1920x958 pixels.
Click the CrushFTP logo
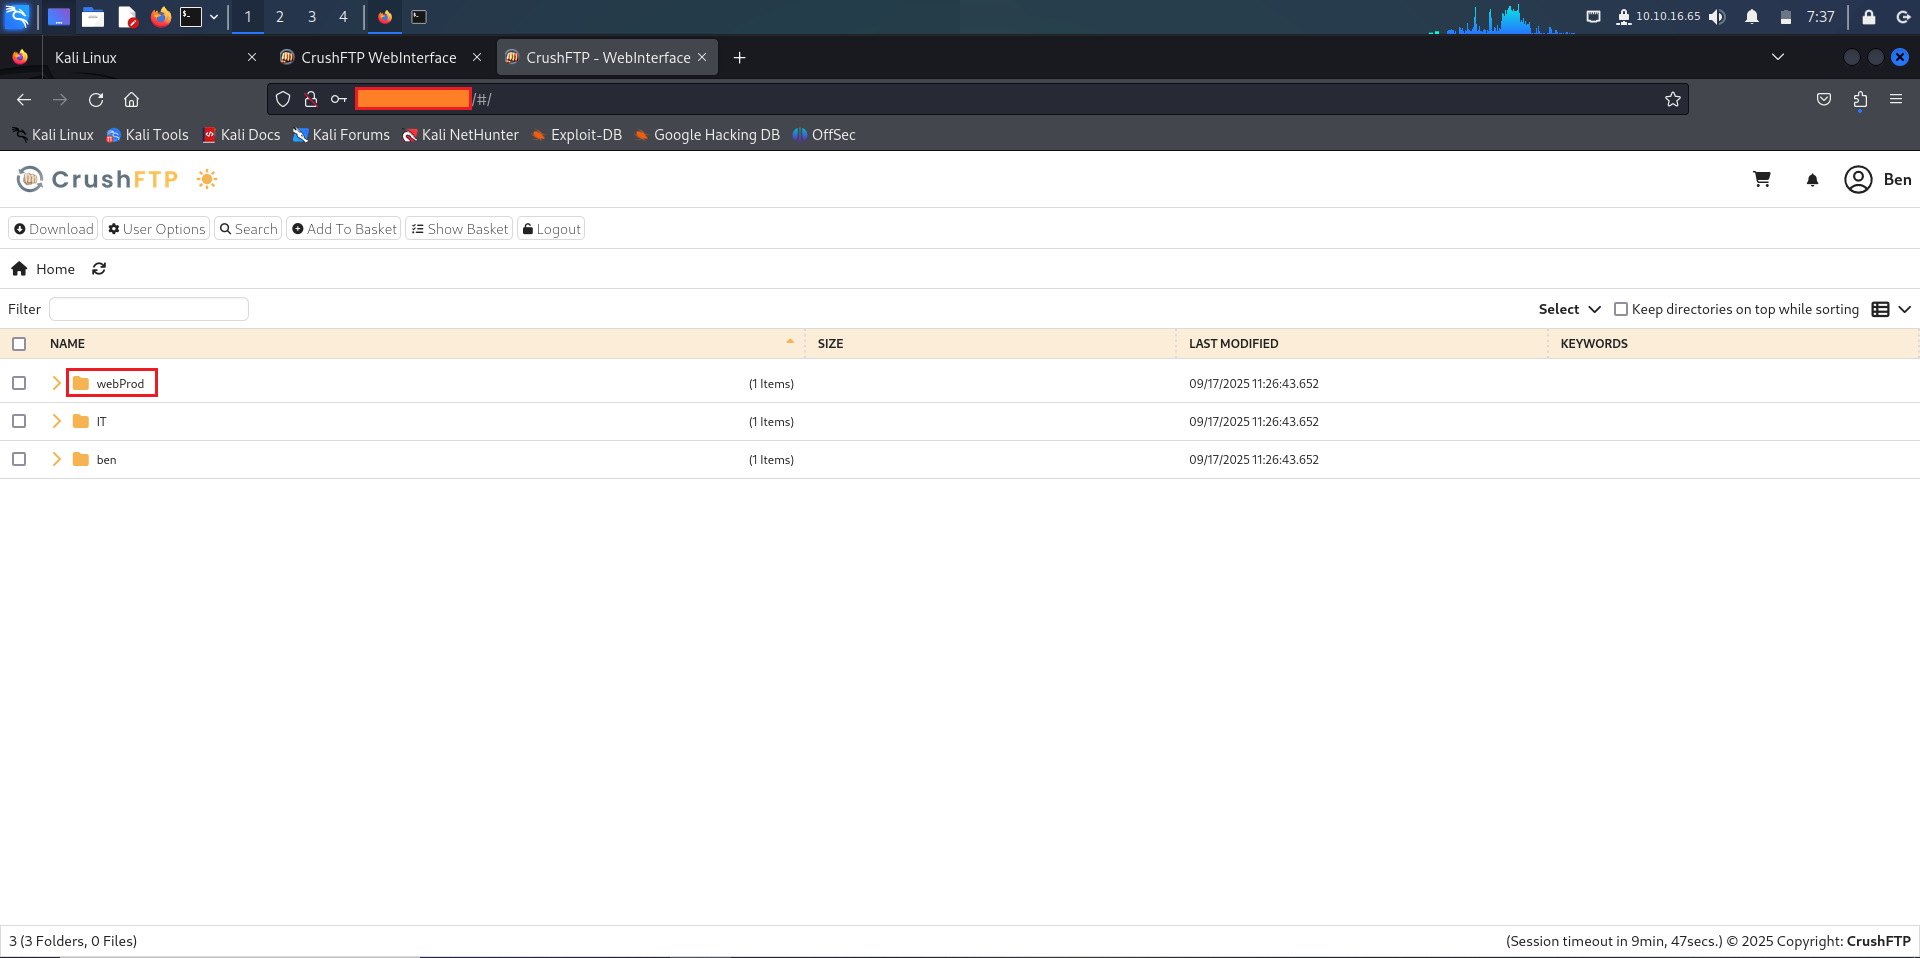97,179
